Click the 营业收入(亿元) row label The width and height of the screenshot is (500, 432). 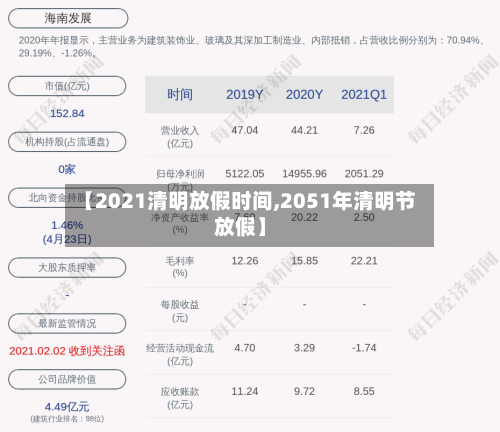tap(180, 137)
